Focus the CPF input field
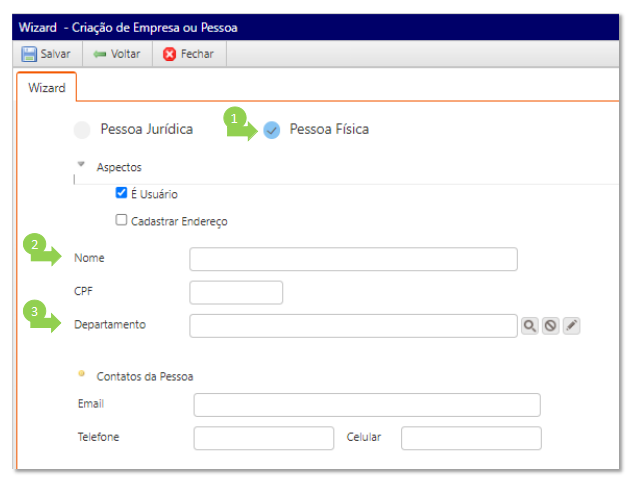Image resolution: width=633 pixels, height=478 pixels. tap(236, 292)
